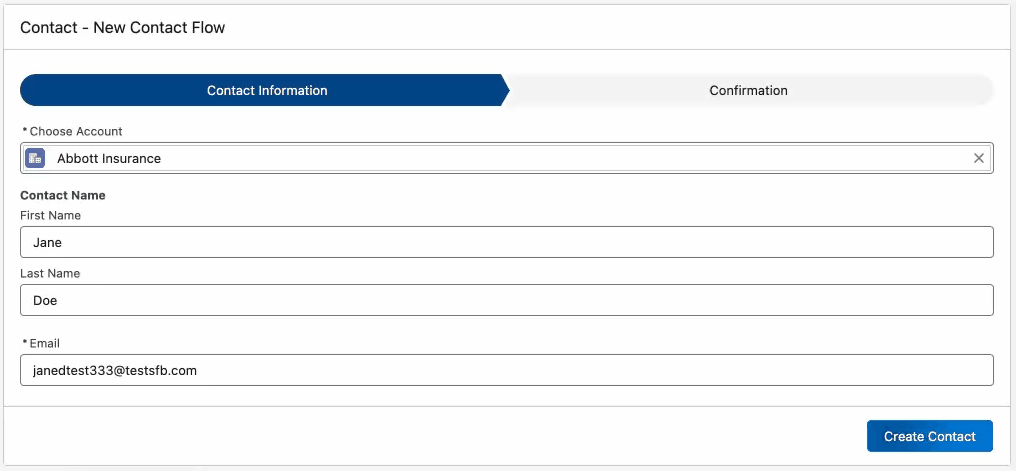The image size is (1016, 471).
Task: Click the word Jane in First Name
Action: click(48, 242)
